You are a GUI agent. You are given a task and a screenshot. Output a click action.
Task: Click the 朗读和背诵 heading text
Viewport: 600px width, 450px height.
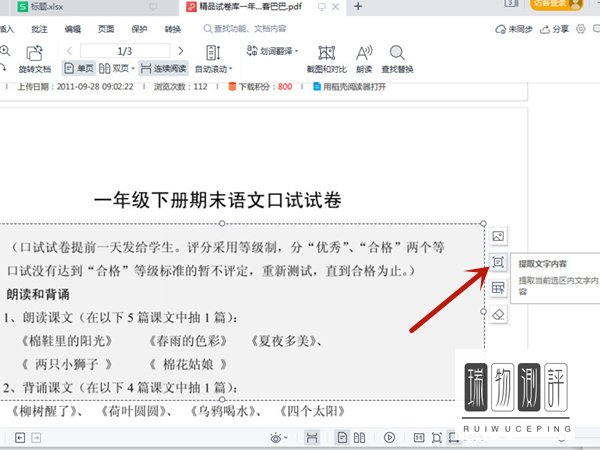point(38,294)
